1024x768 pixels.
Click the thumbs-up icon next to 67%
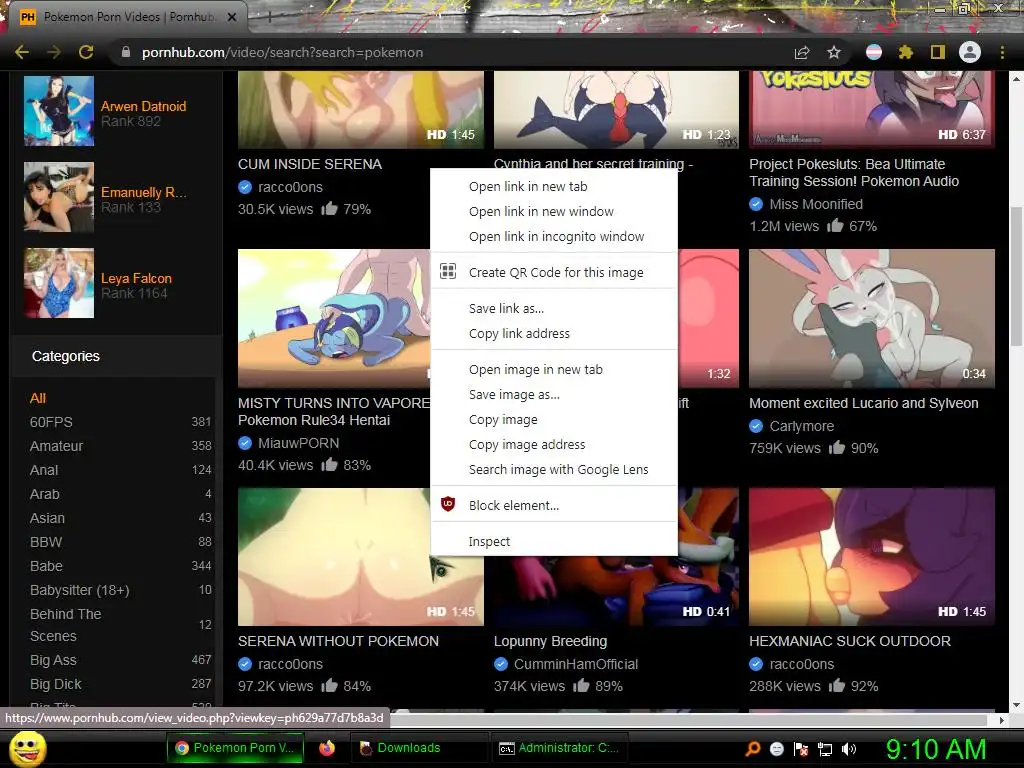click(835, 225)
